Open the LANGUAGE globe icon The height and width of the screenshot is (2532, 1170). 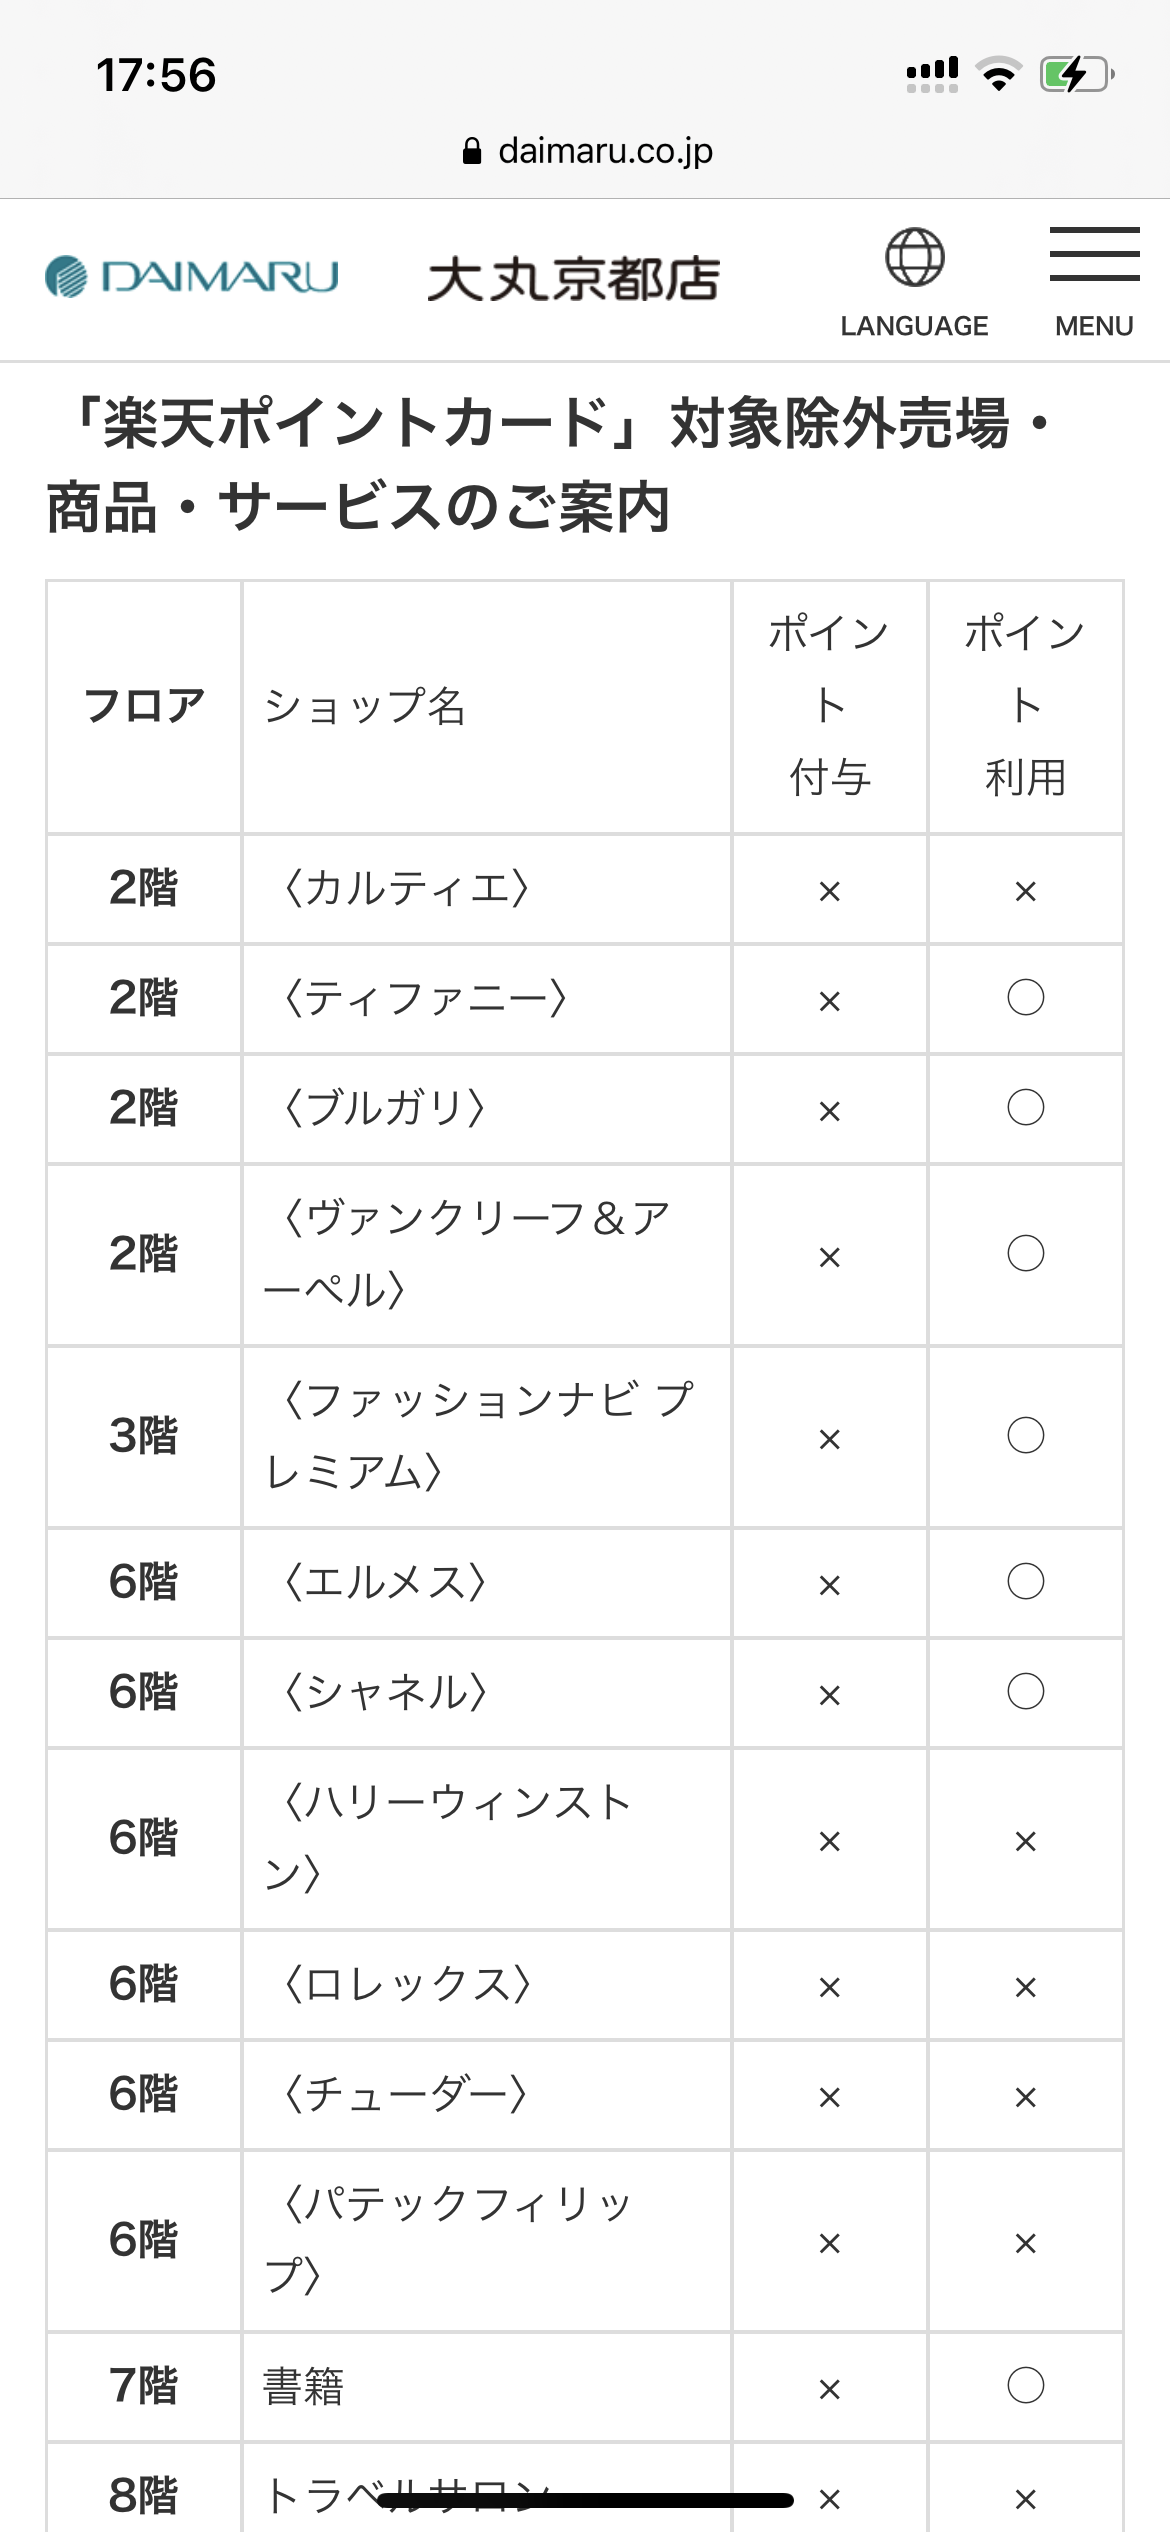pos(914,258)
